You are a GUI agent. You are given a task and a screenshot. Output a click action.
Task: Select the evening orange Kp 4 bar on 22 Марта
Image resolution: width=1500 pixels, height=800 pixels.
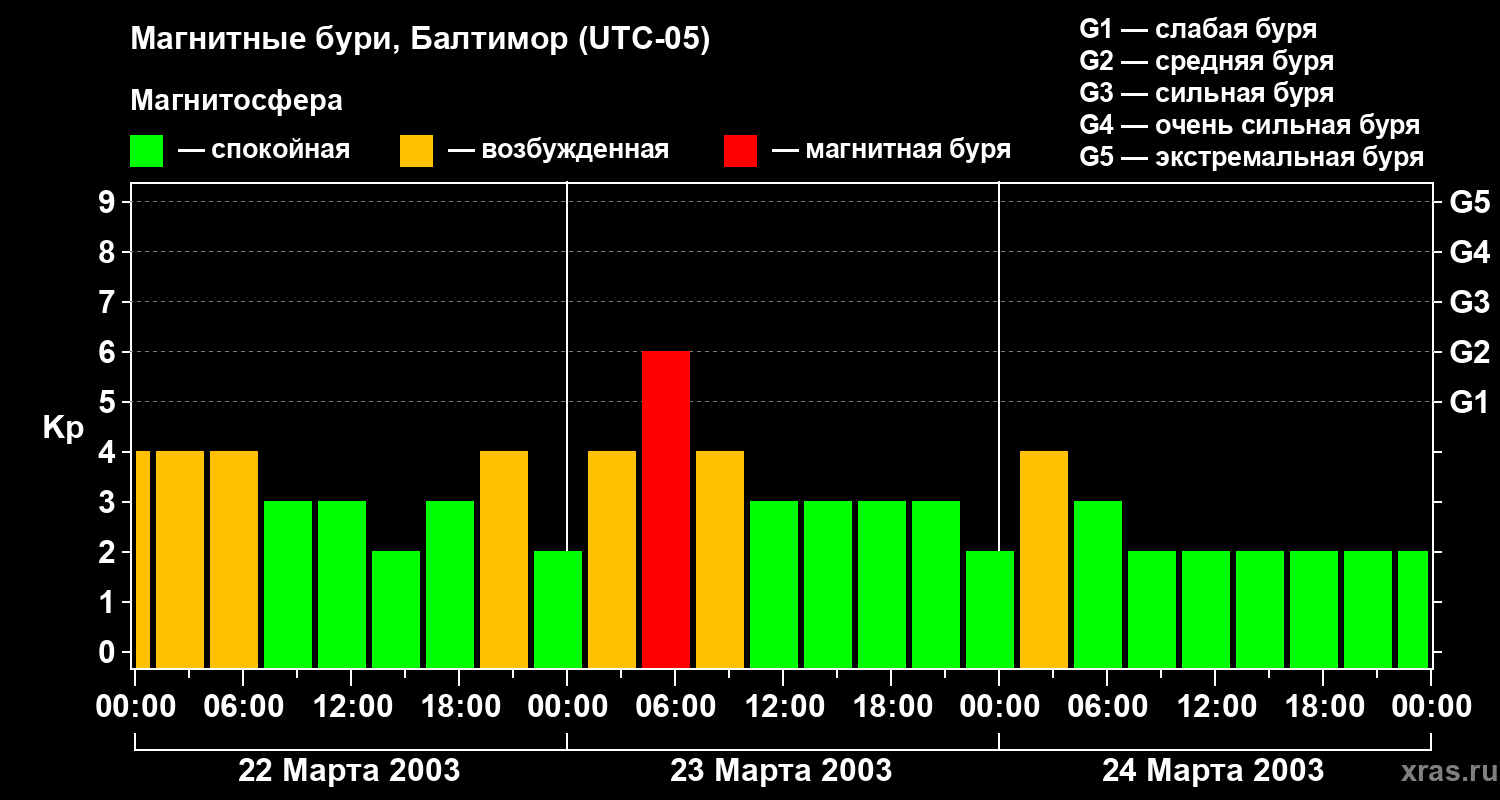(x=504, y=559)
